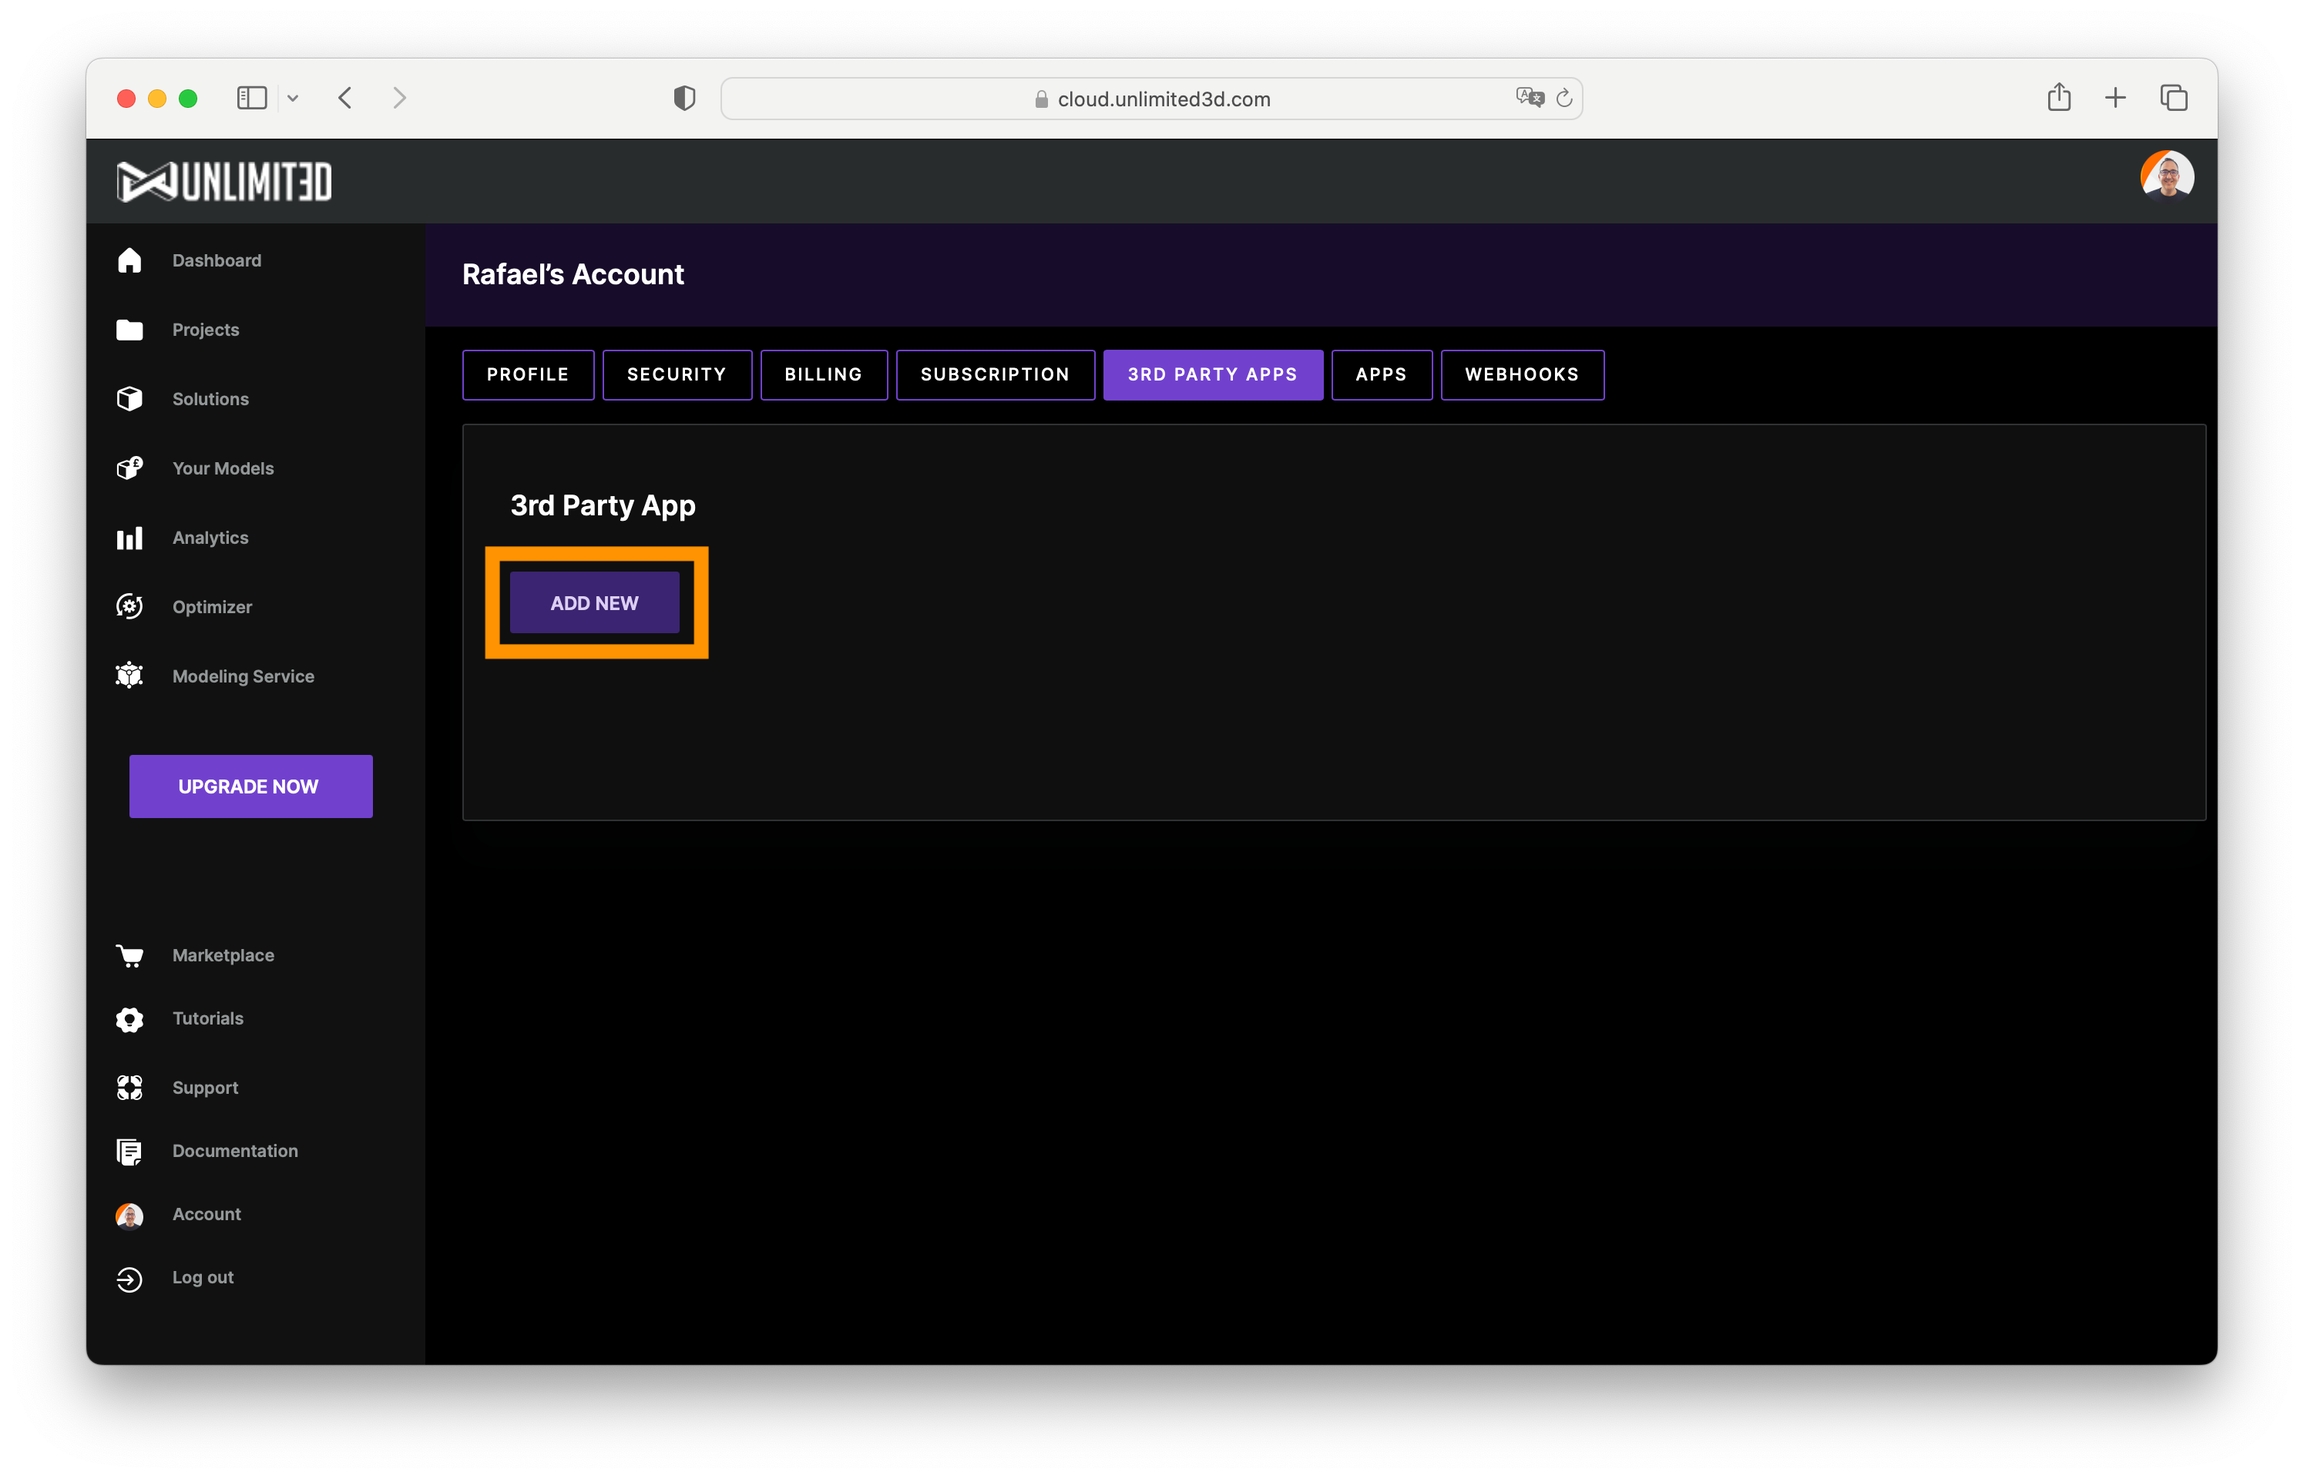Click the Your Models icon

[x=130, y=468]
